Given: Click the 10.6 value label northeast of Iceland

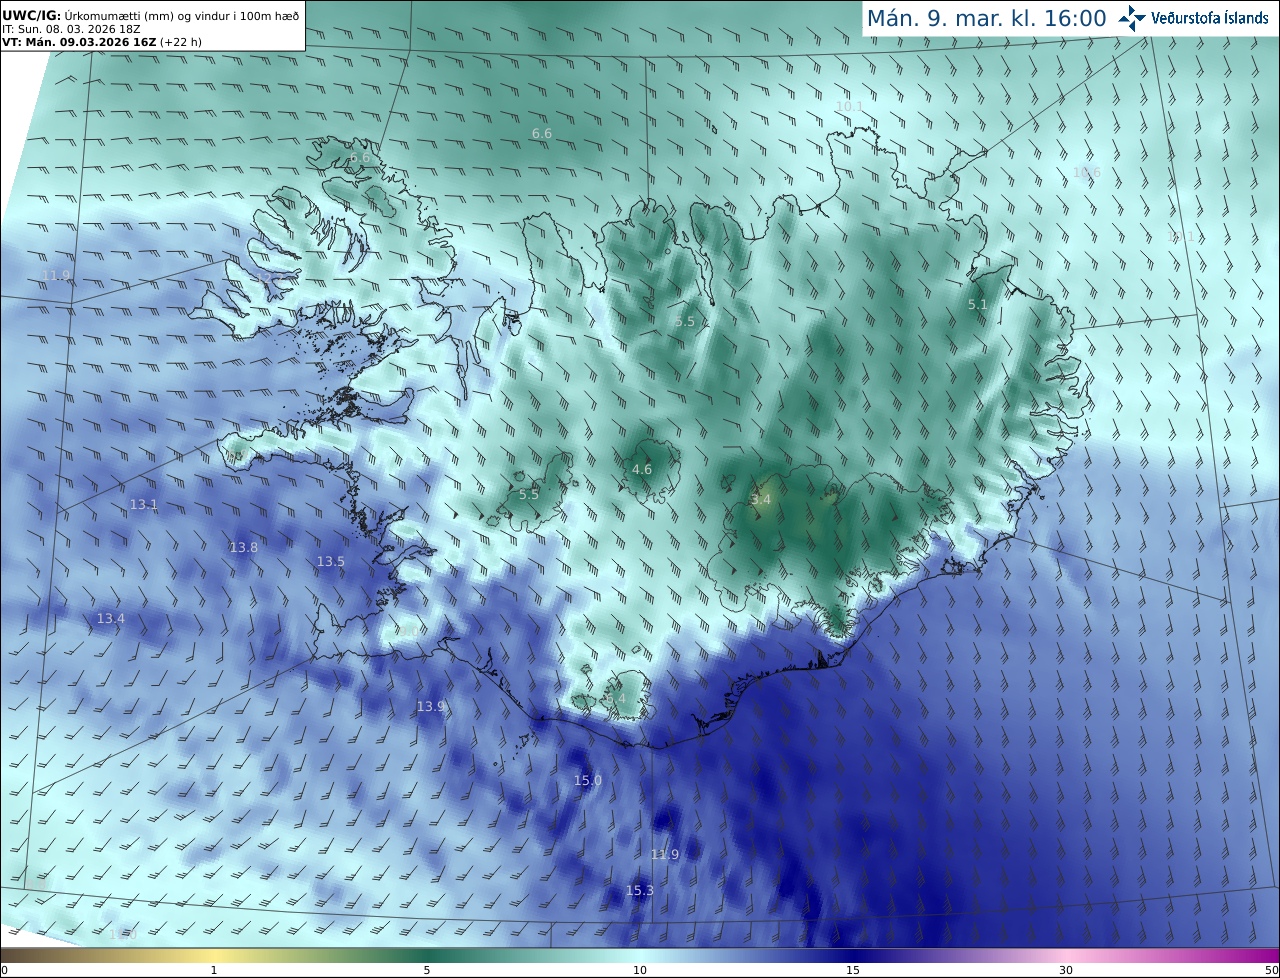Looking at the screenshot, I should [x=1086, y=173].
